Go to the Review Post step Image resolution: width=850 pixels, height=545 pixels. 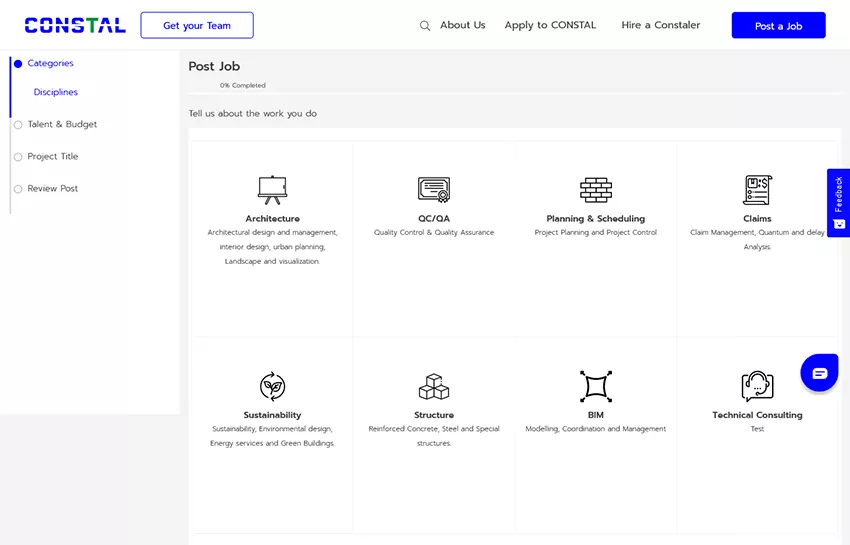coord(52,189)
